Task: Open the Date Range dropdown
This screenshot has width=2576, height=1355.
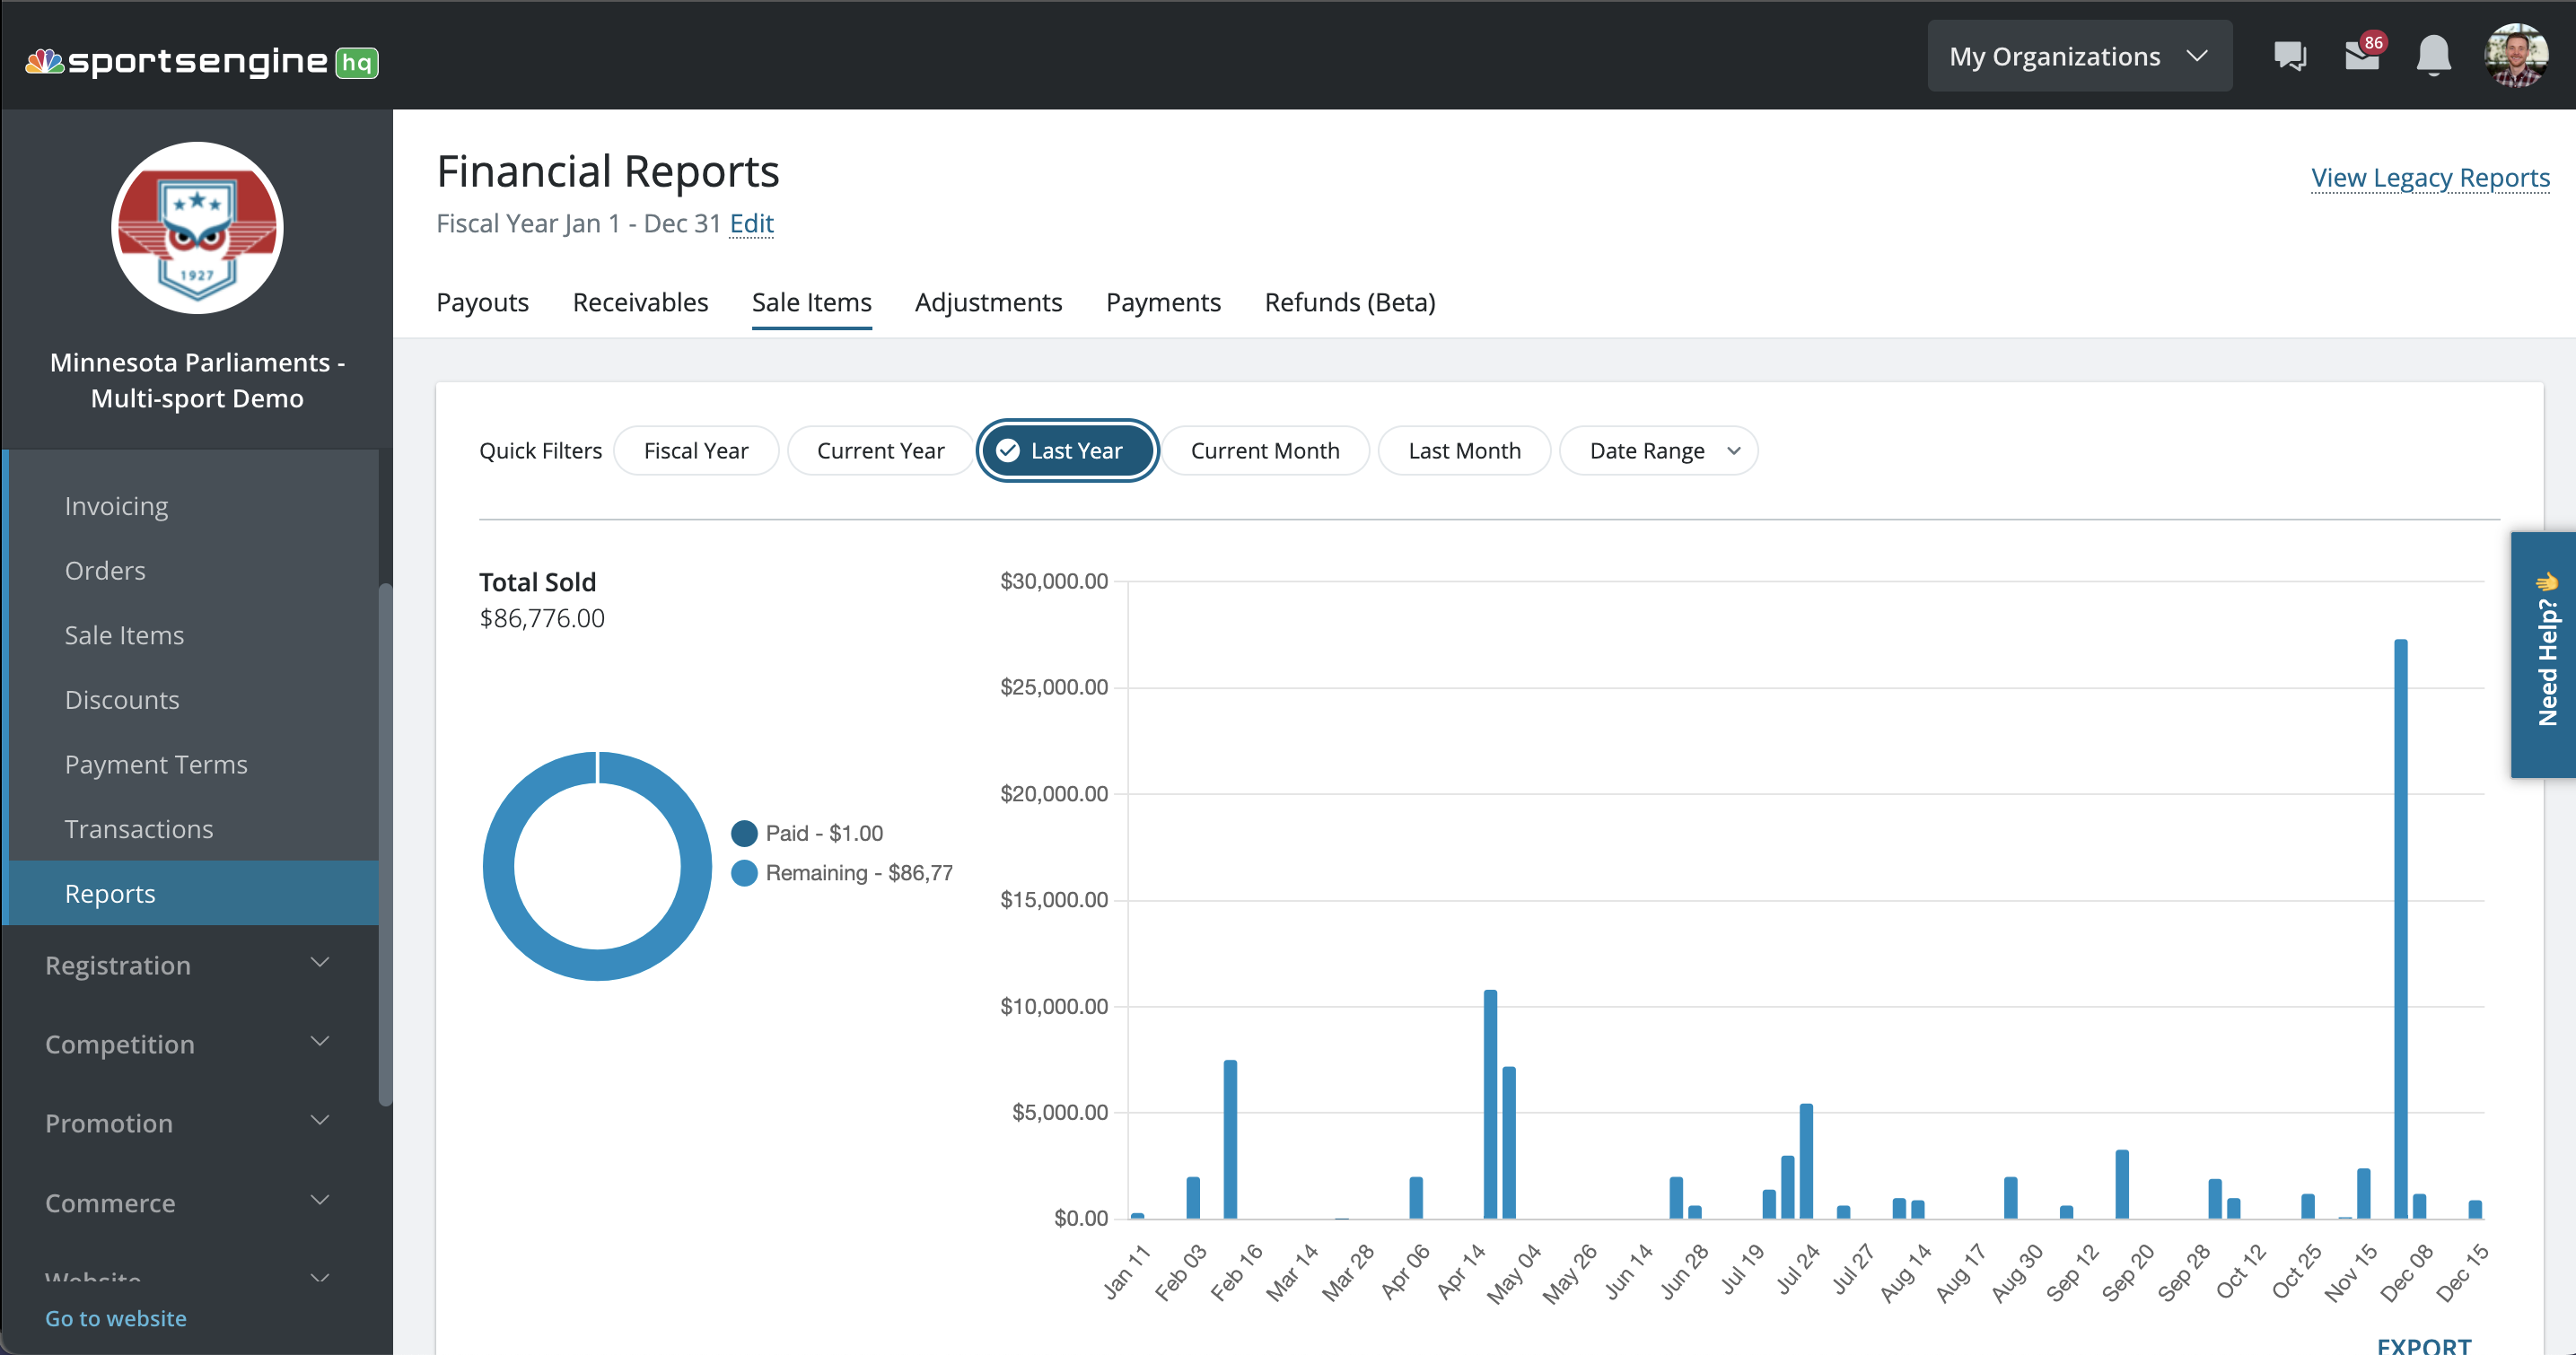Action: pyautogui.click(x=1659, y=451)
